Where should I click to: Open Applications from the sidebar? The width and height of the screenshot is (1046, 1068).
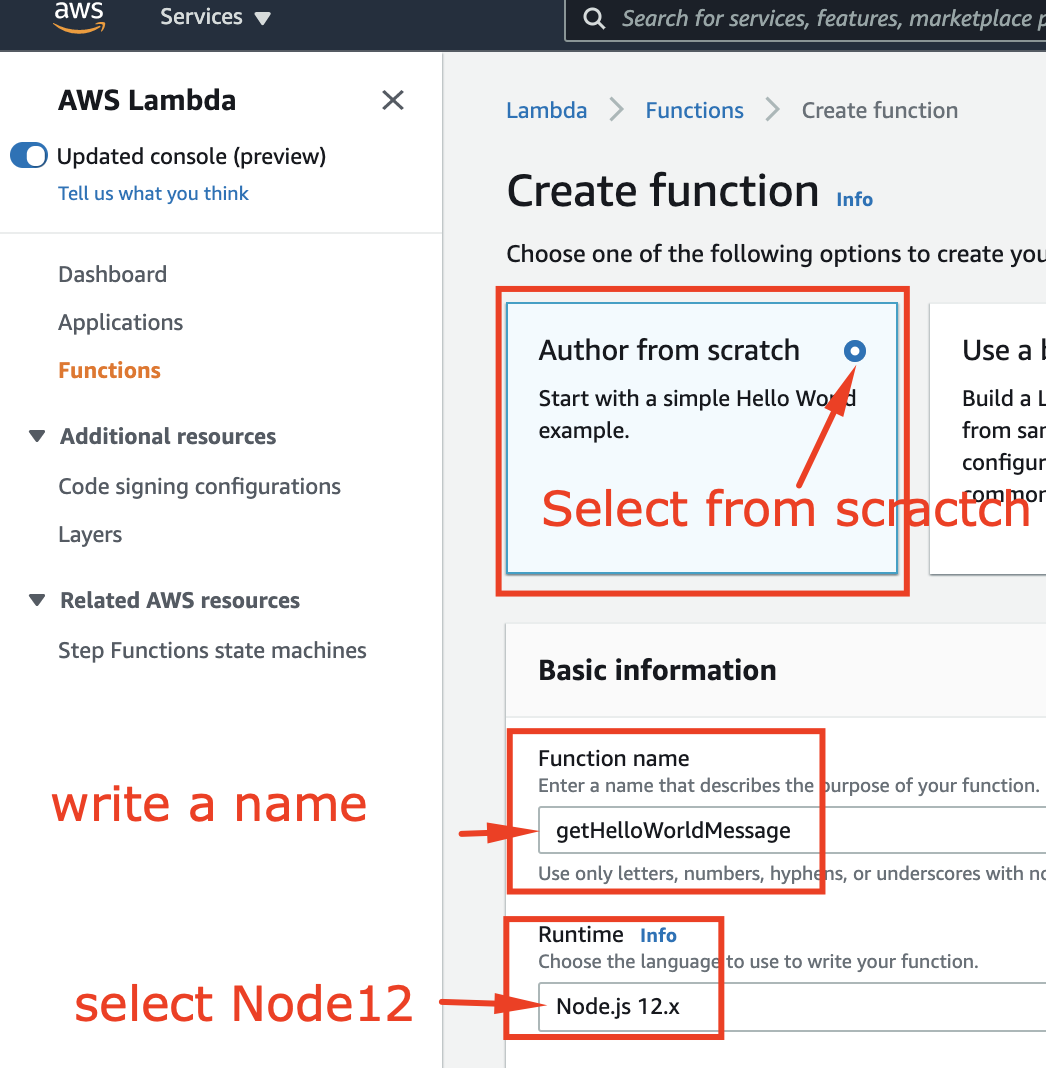pos(120,322)
